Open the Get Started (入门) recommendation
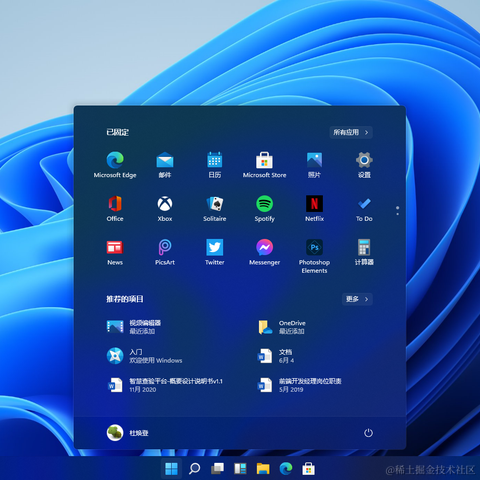 144,356
